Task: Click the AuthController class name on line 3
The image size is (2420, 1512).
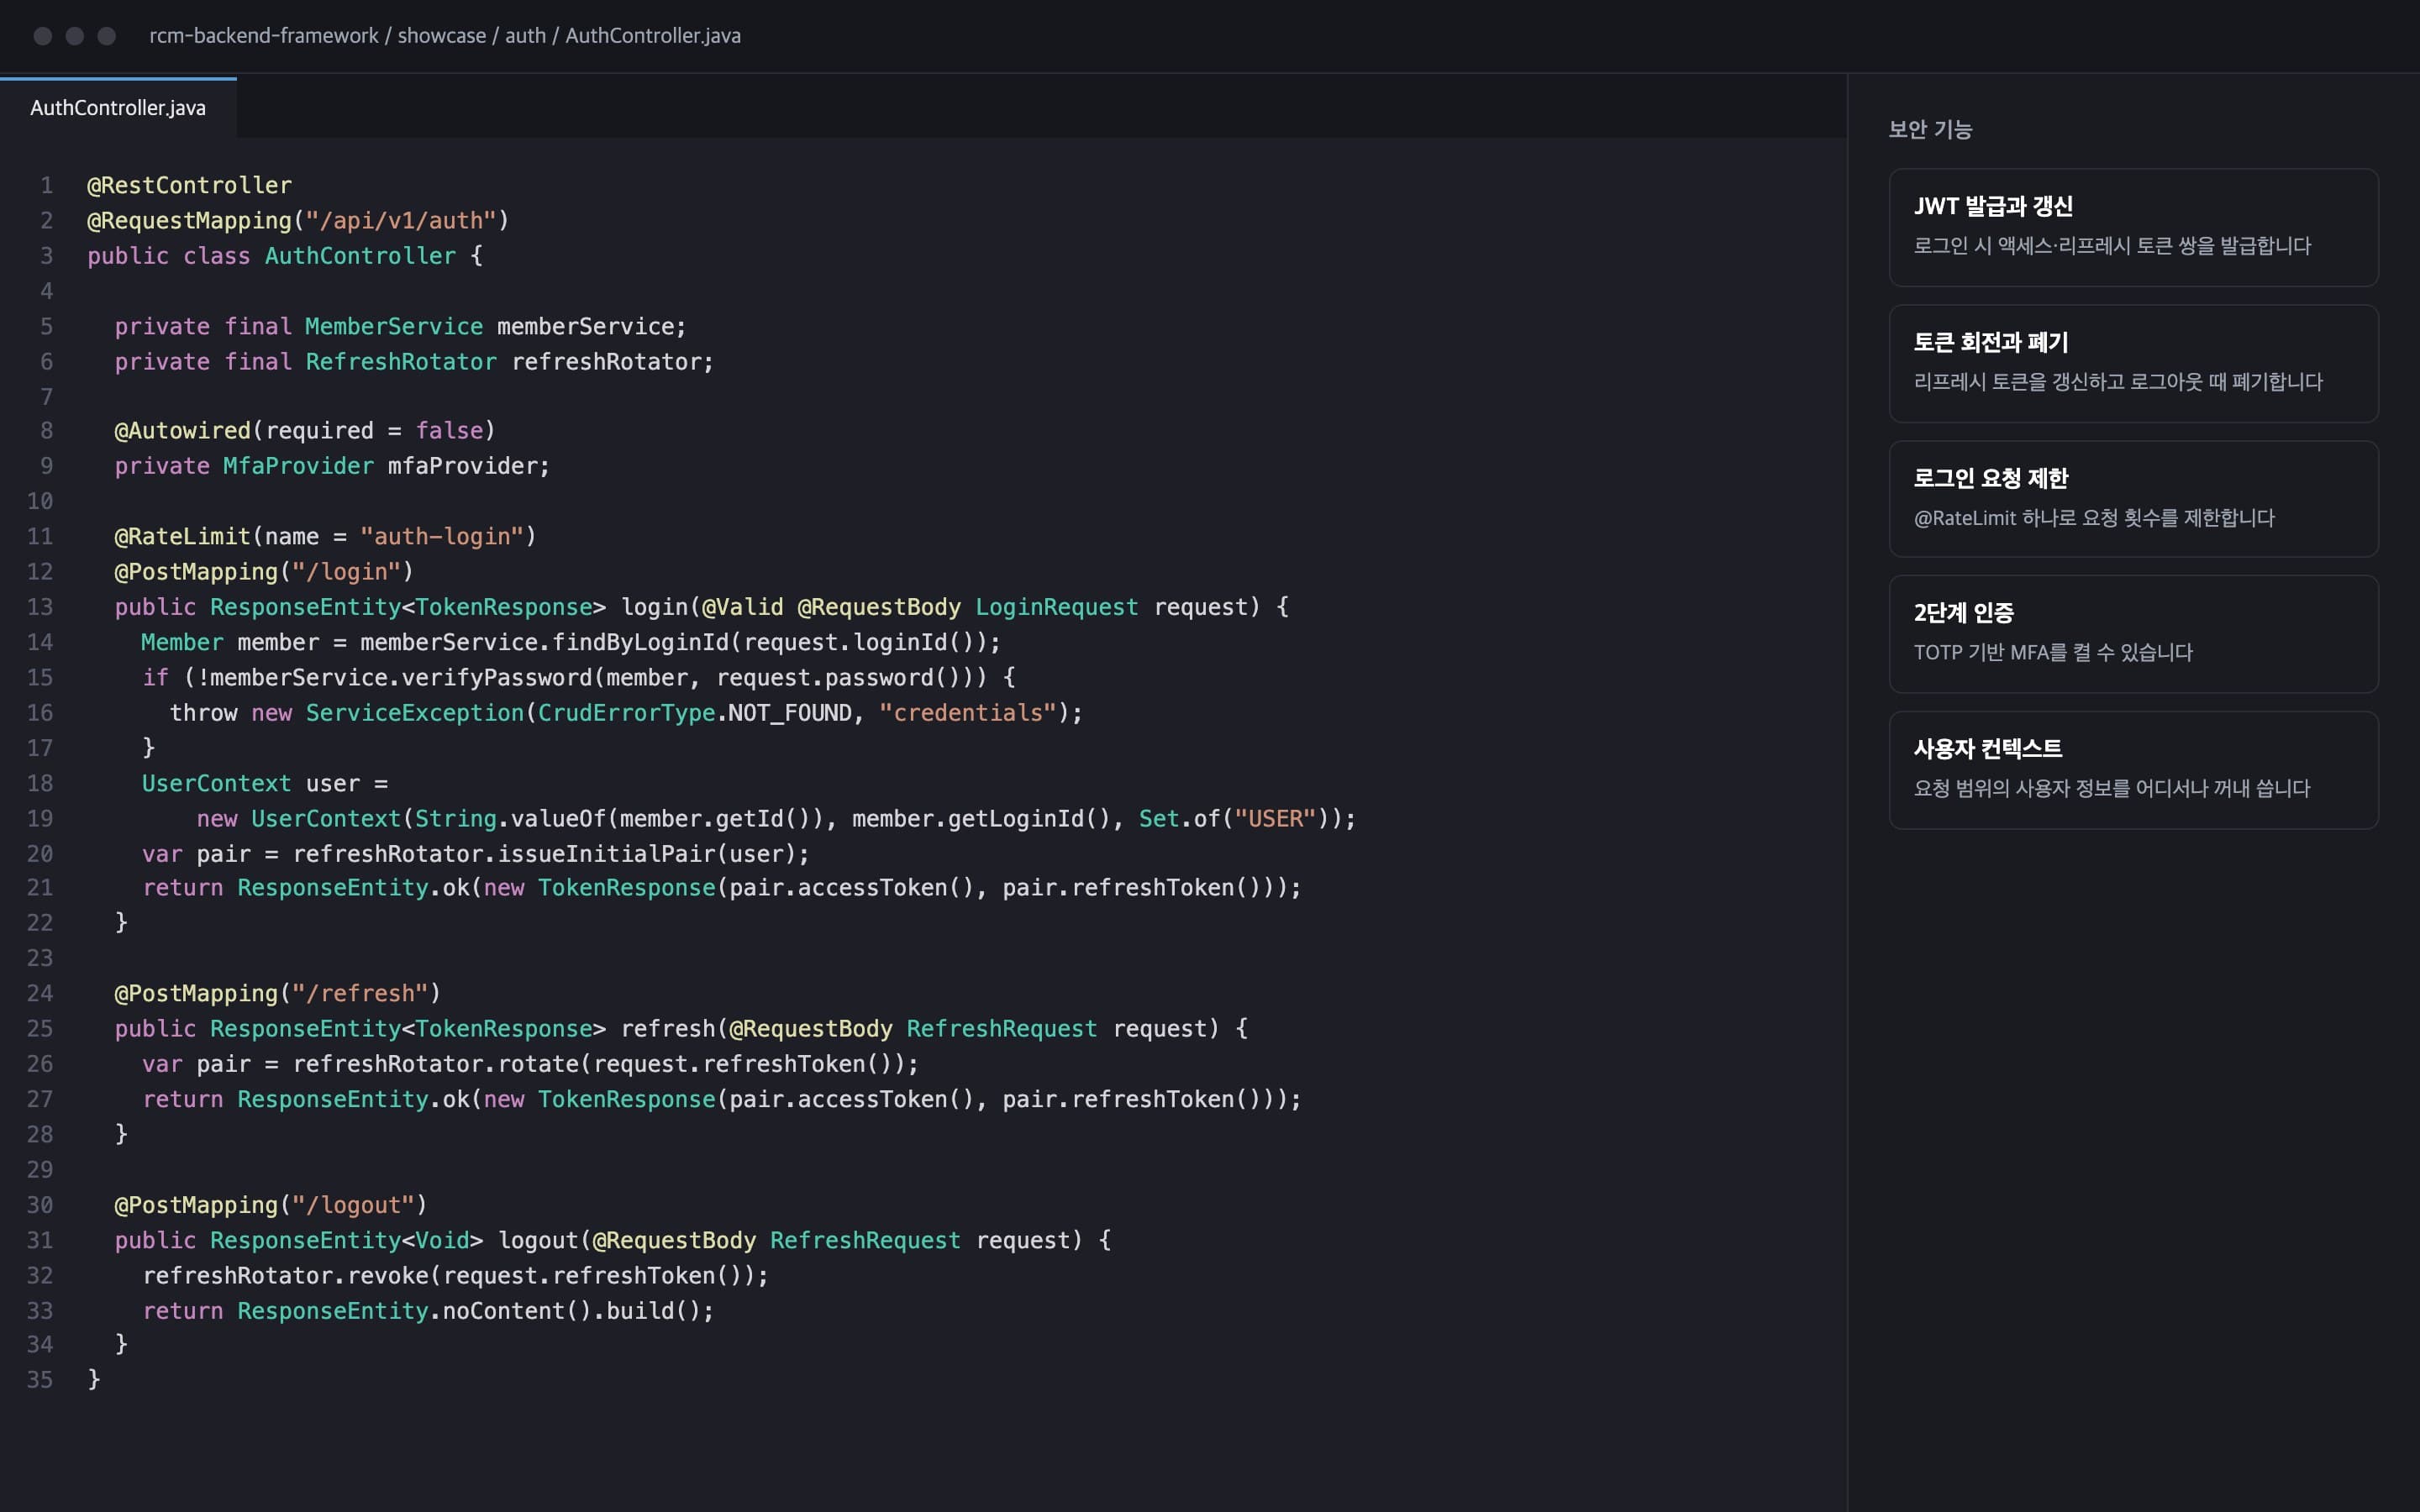Action: tap(360, 256)
